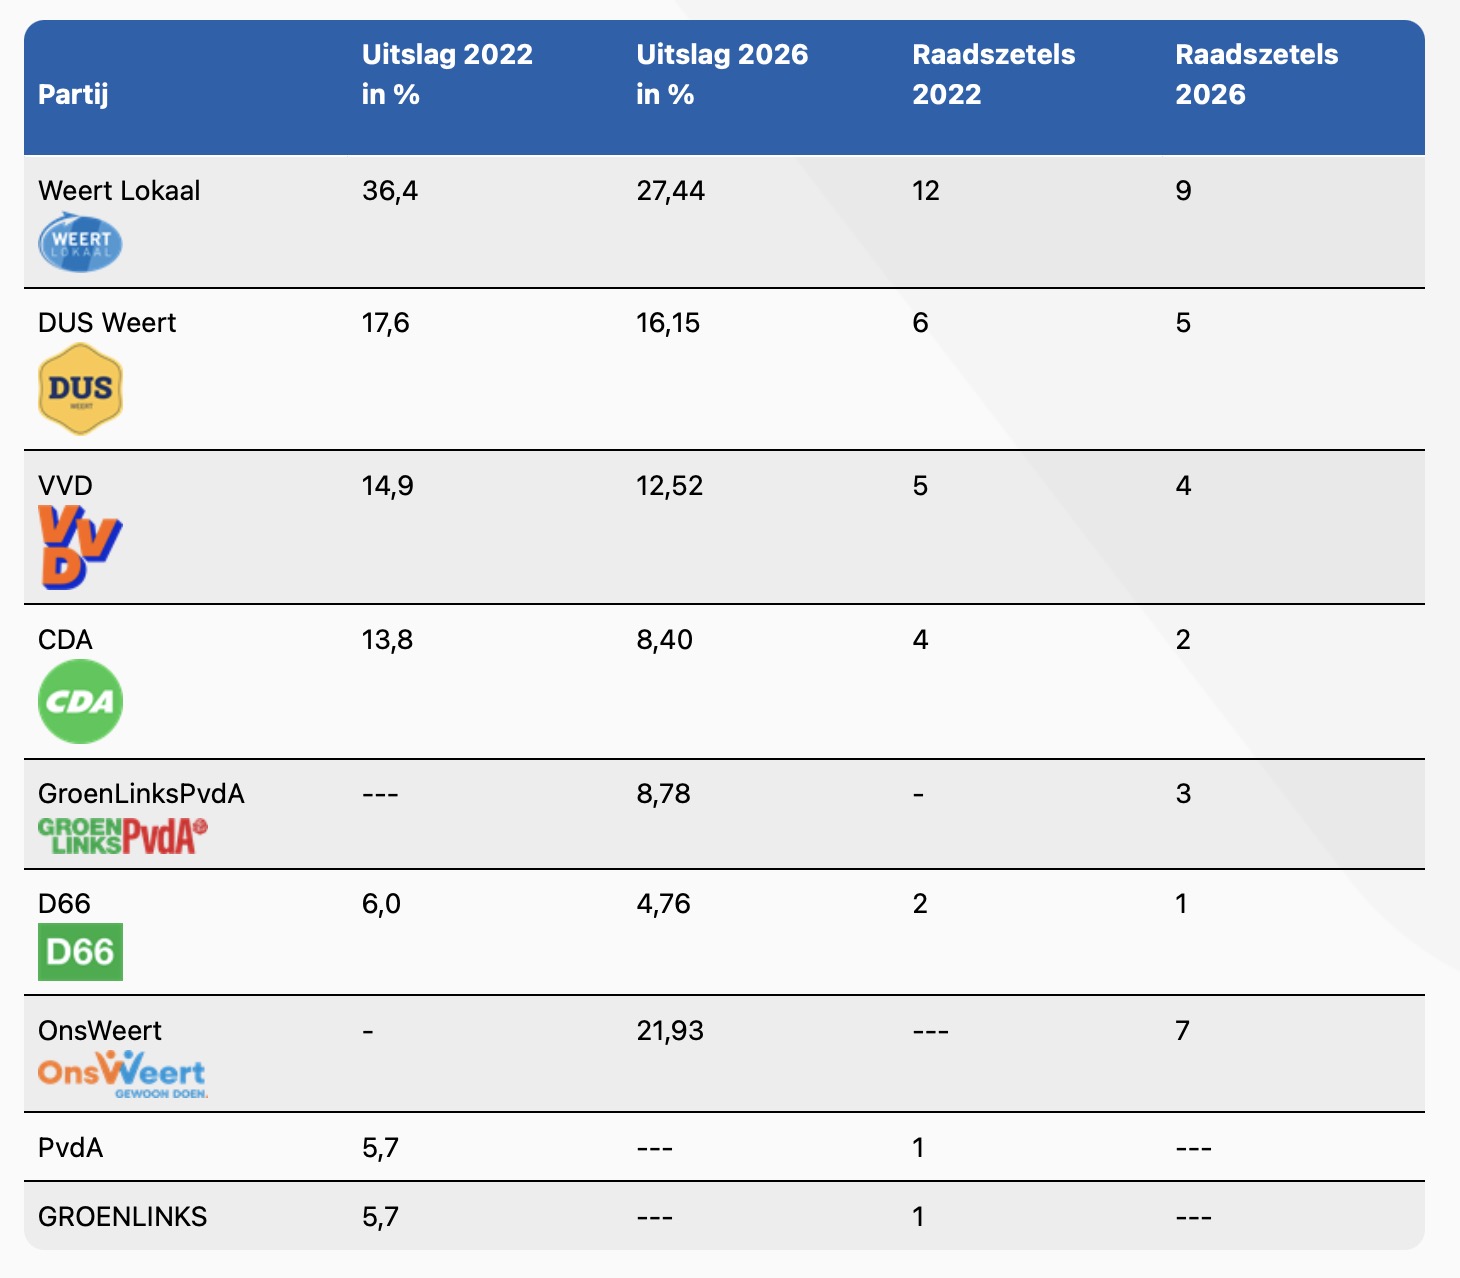Click the Partij column header
This screenshot has width=1460, height=1278.
tap(73, 94)
